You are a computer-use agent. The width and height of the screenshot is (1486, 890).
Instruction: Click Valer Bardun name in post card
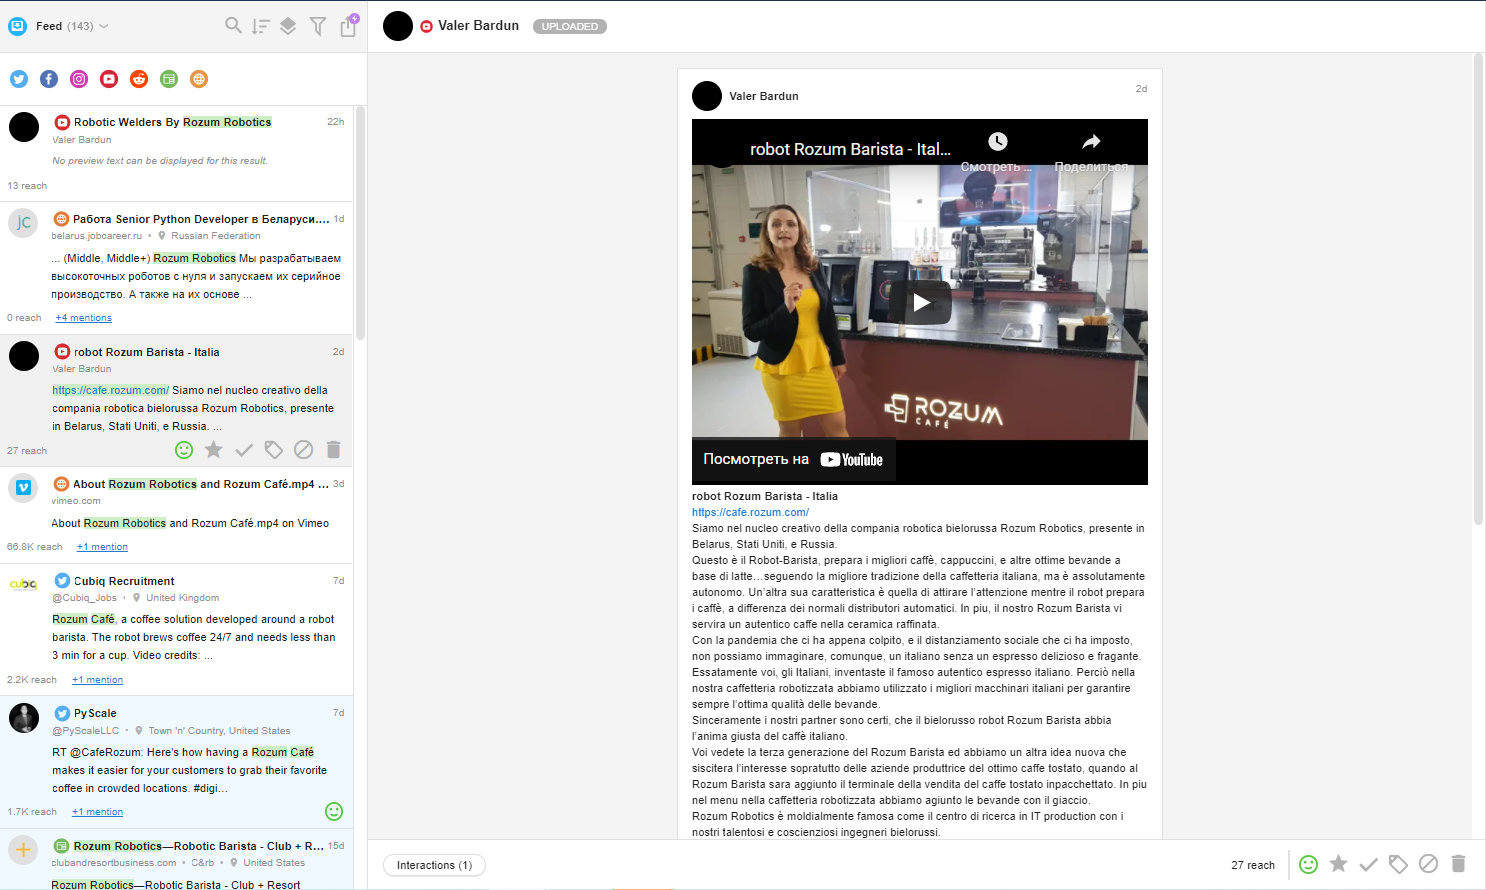[764, 96]
